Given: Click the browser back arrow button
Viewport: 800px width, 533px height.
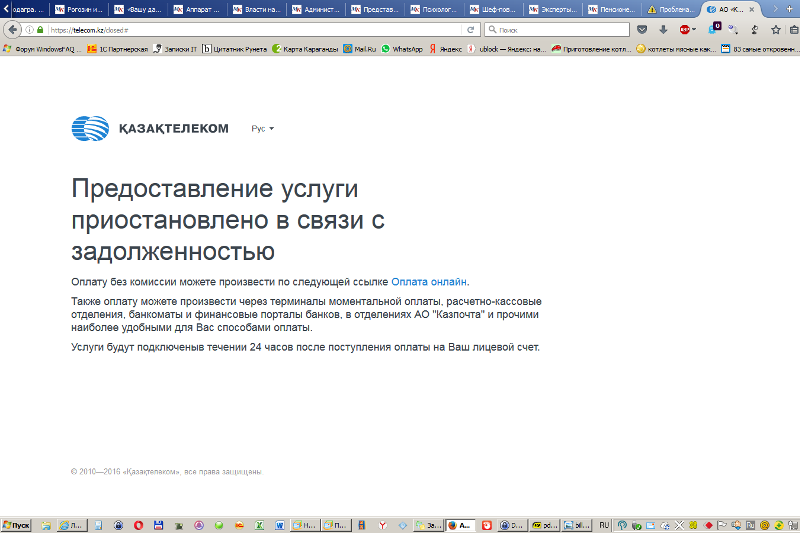Looking at the screenshot, I should (13, 29).
